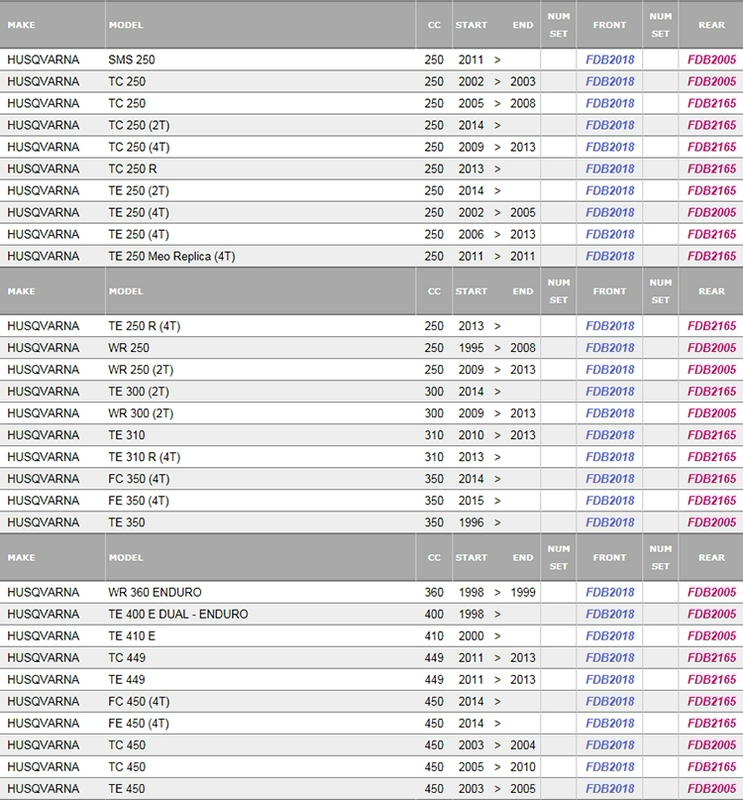
Task: Open rear FDB2005 link for TE 350
Action: (x=712, y=523)
